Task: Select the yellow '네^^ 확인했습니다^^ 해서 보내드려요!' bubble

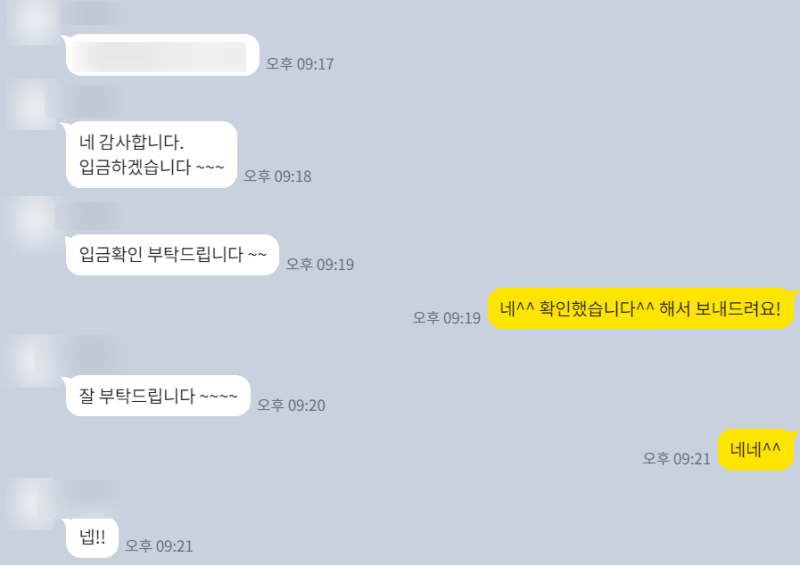Action: point(641,308)
